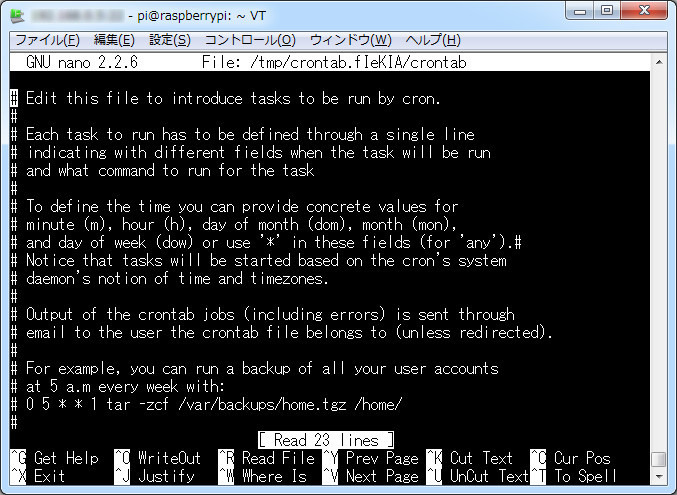Click the scrollbar down arrow
677x495 pixels.
[x=659, y=477]
